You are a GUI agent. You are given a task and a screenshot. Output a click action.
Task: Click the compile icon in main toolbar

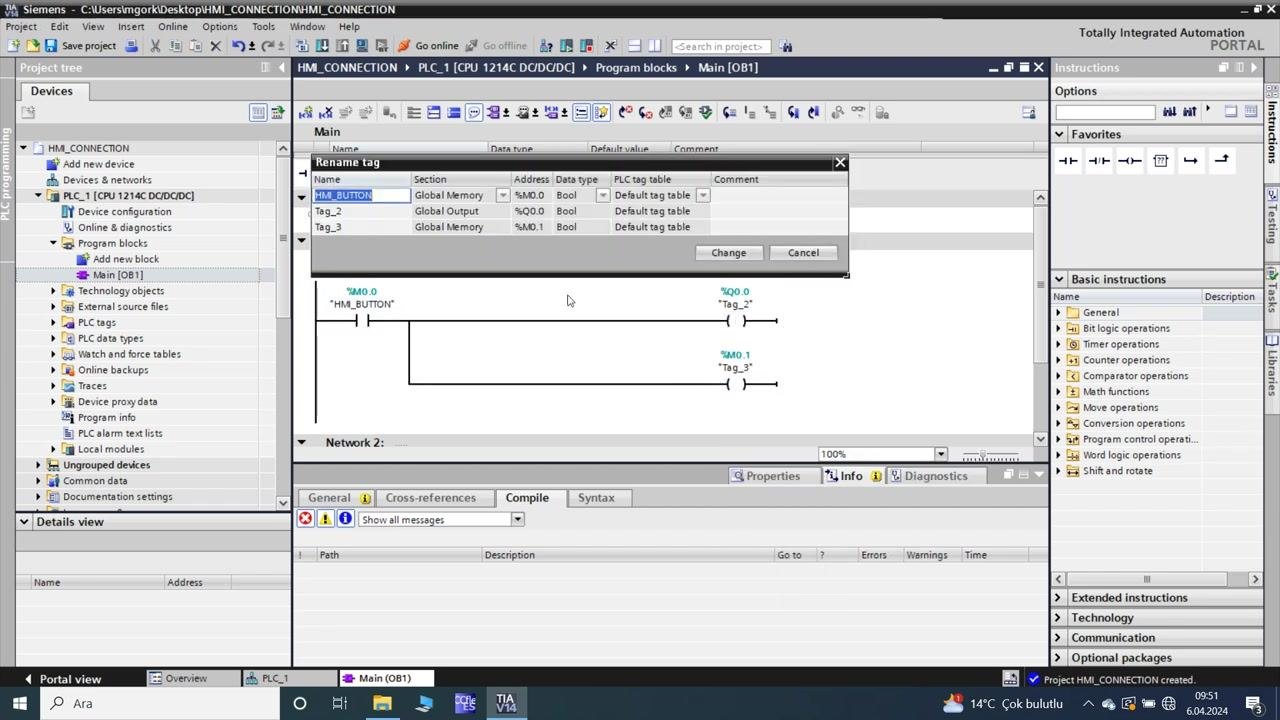tap(302, 46)
